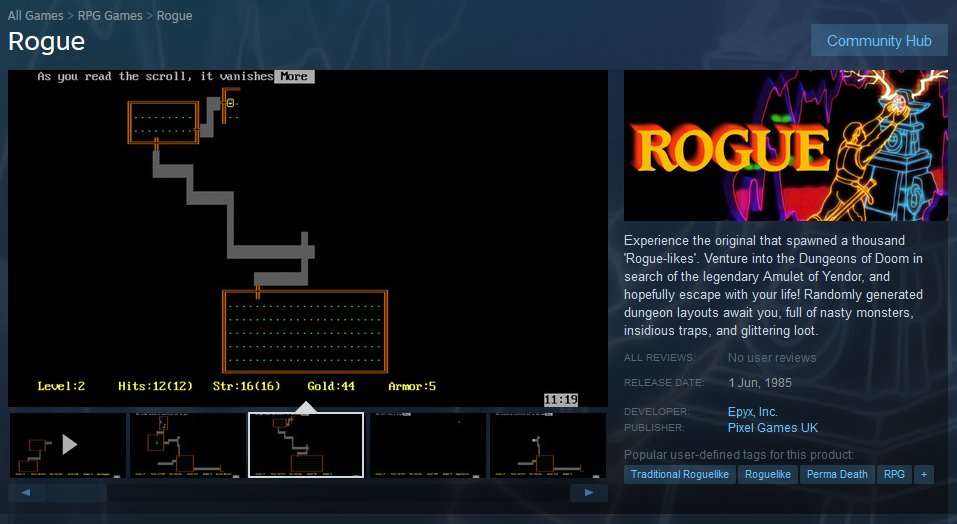Open the Epyx, Inc. developer page
Image resolution: width=957 pixels, height=524 pixels.
coord(753,412)
